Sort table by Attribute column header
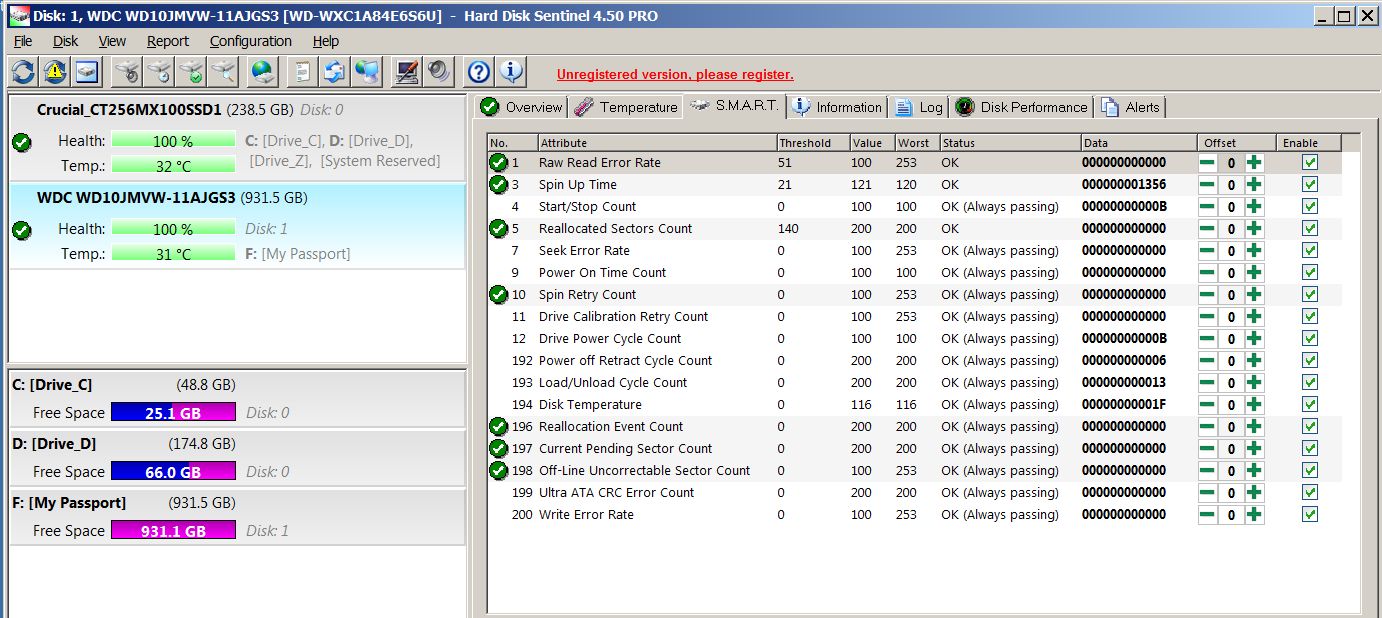This screenshot has width=1382, height=618. coord(657,143)
